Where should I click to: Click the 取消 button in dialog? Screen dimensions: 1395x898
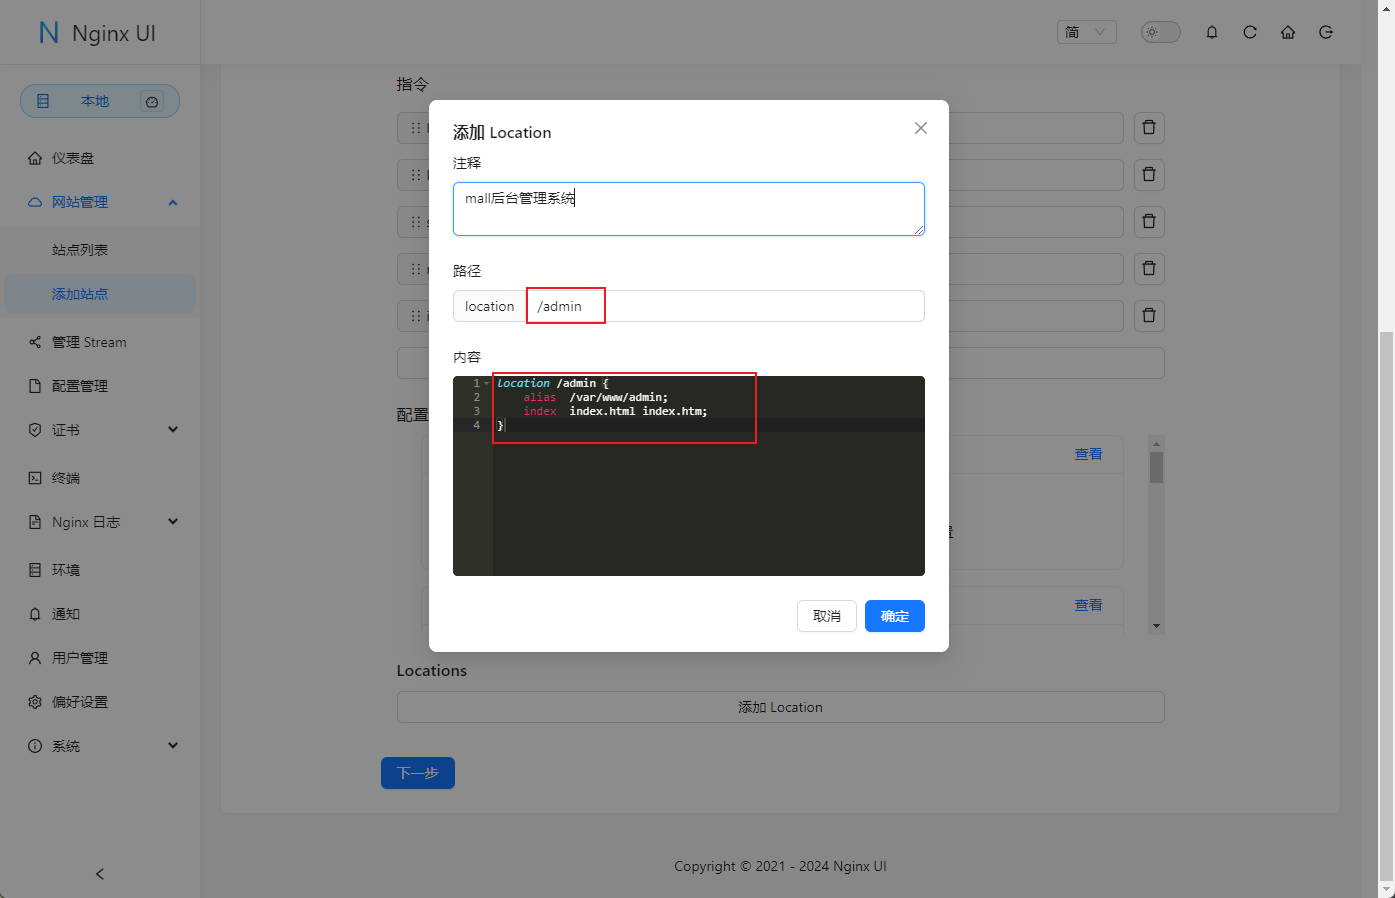tap(826, 616)
